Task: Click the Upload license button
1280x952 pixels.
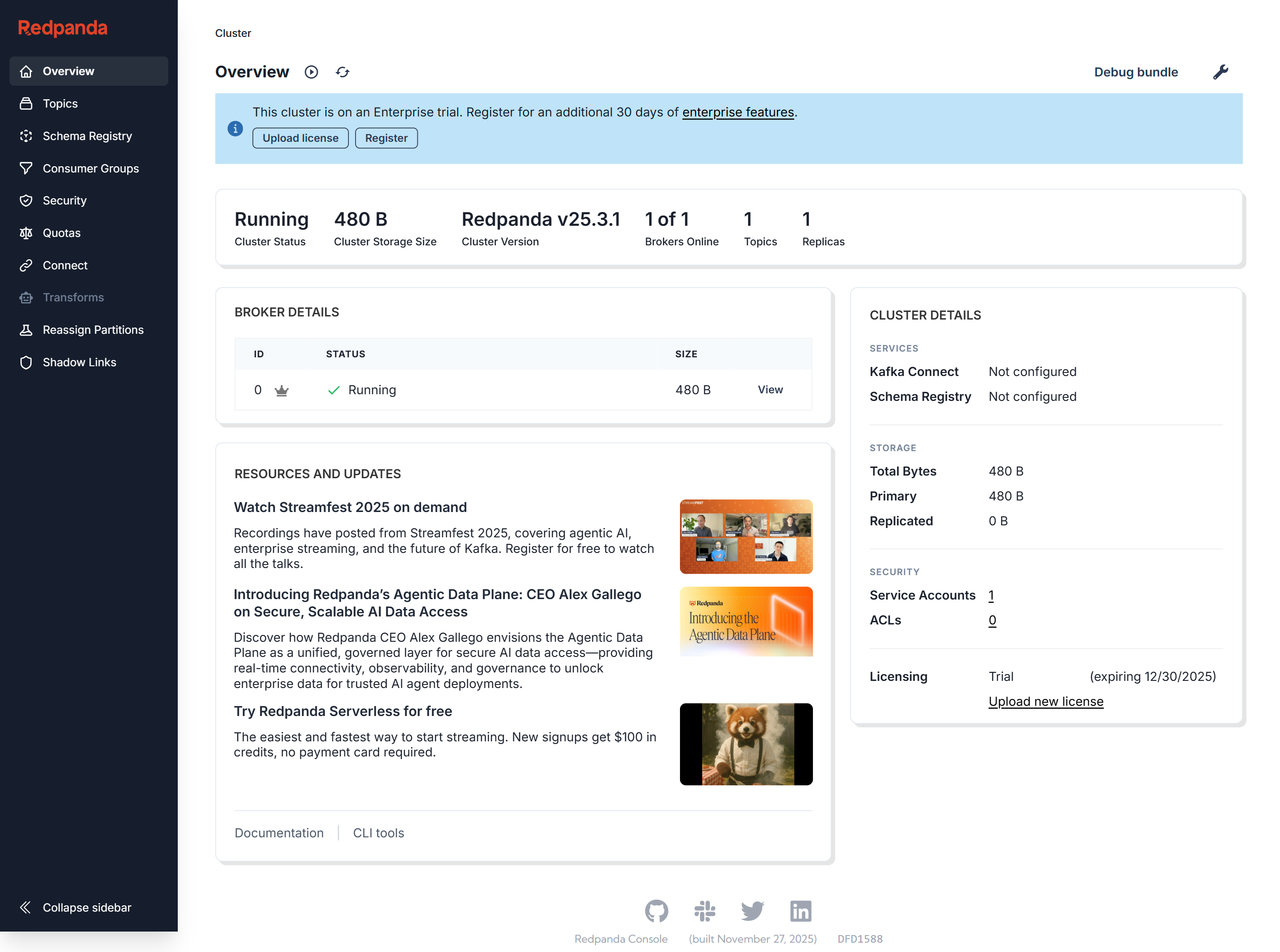Action: (300, 138)
